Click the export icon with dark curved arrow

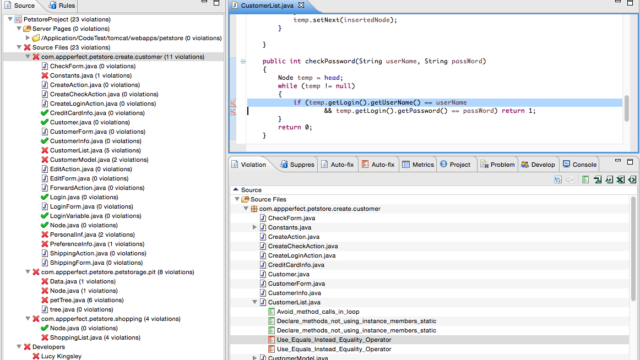(x=598, y=180)
